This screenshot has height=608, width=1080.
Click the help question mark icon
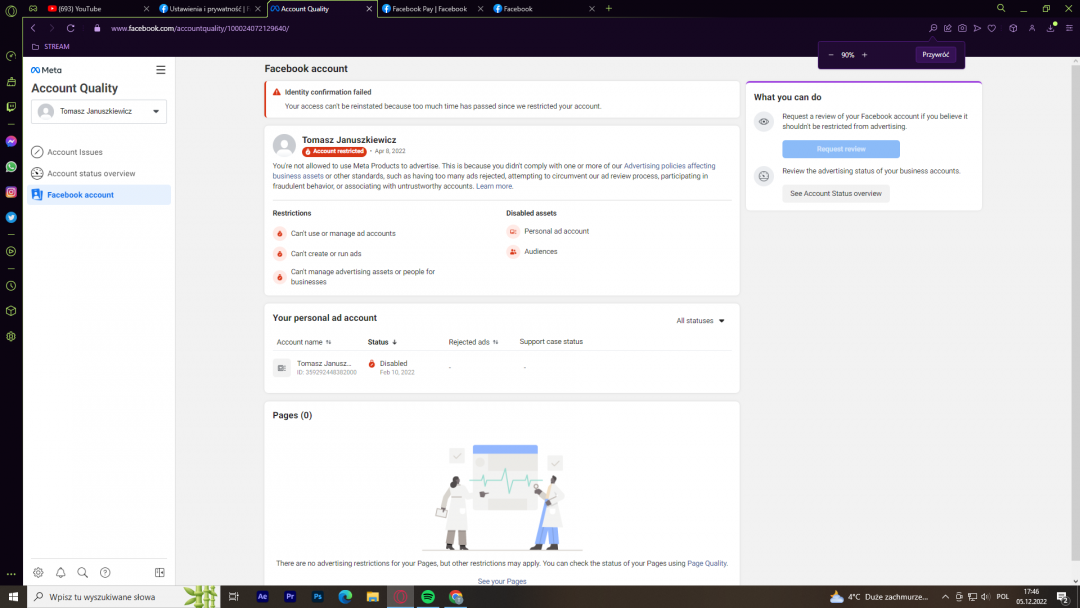[105, 573]
